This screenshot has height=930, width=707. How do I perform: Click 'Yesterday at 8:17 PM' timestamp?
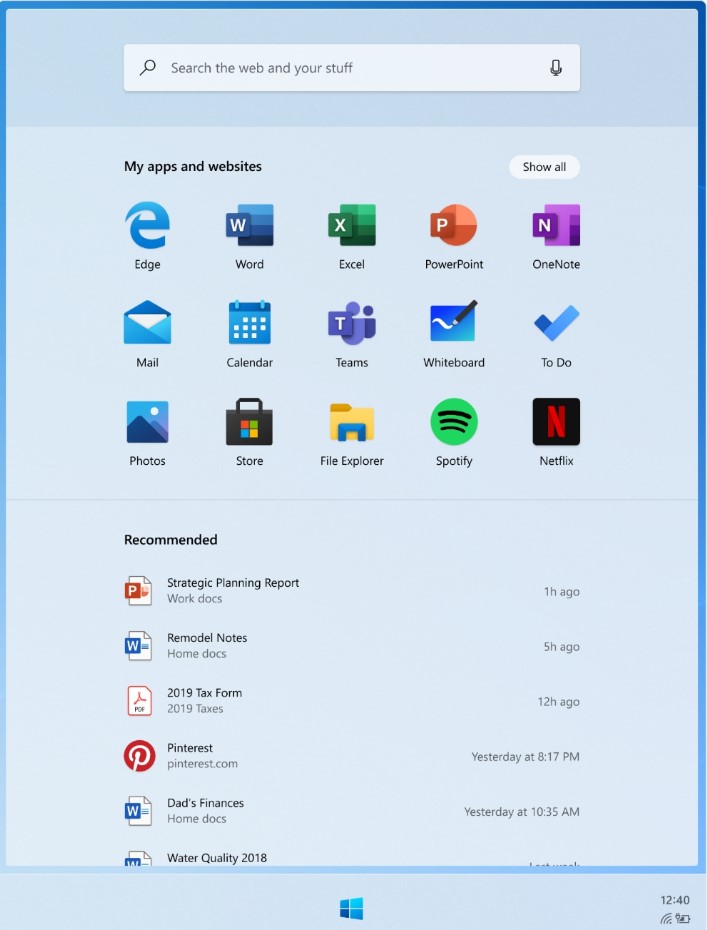click(525, 756)
